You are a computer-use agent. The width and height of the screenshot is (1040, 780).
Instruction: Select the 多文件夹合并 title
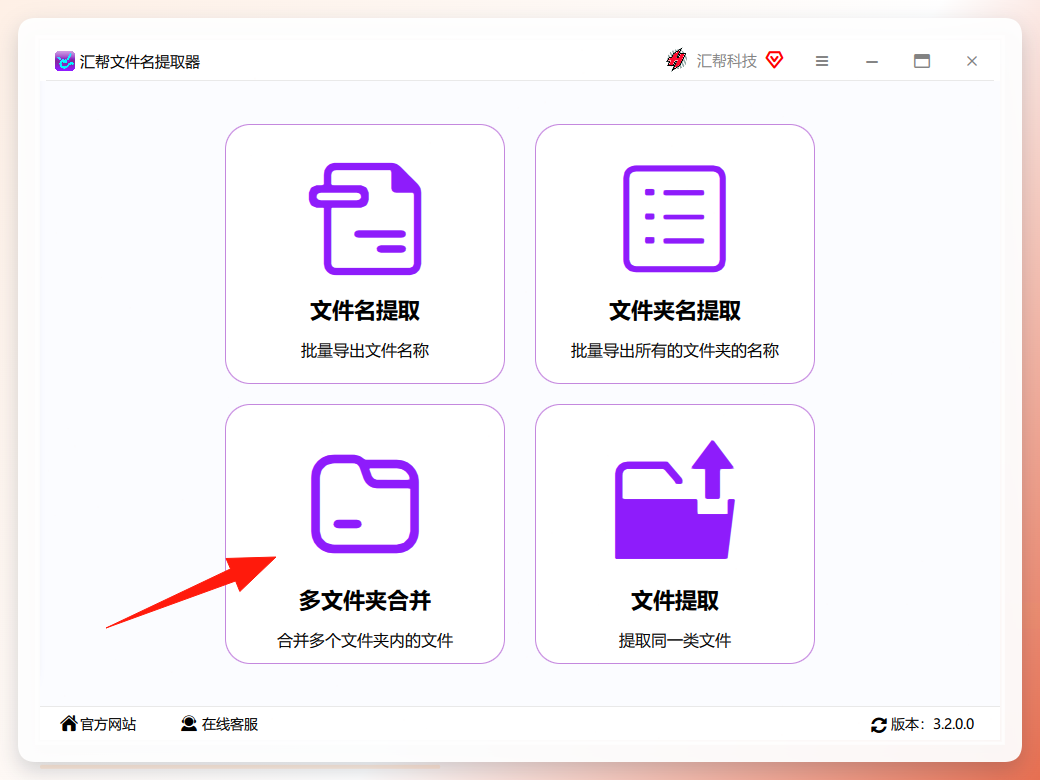(x=365, y=600)
